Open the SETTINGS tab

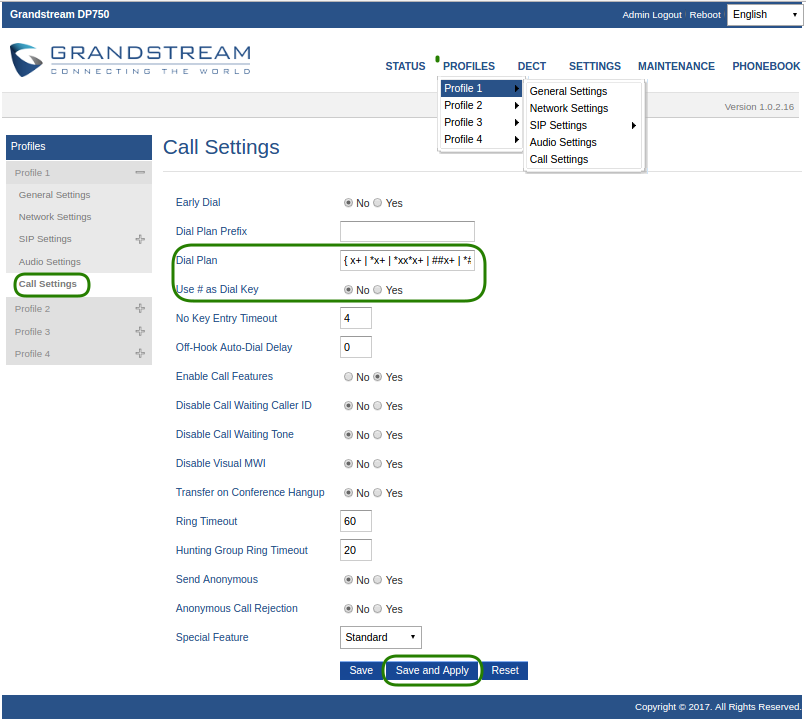click(x=595, y=66)
